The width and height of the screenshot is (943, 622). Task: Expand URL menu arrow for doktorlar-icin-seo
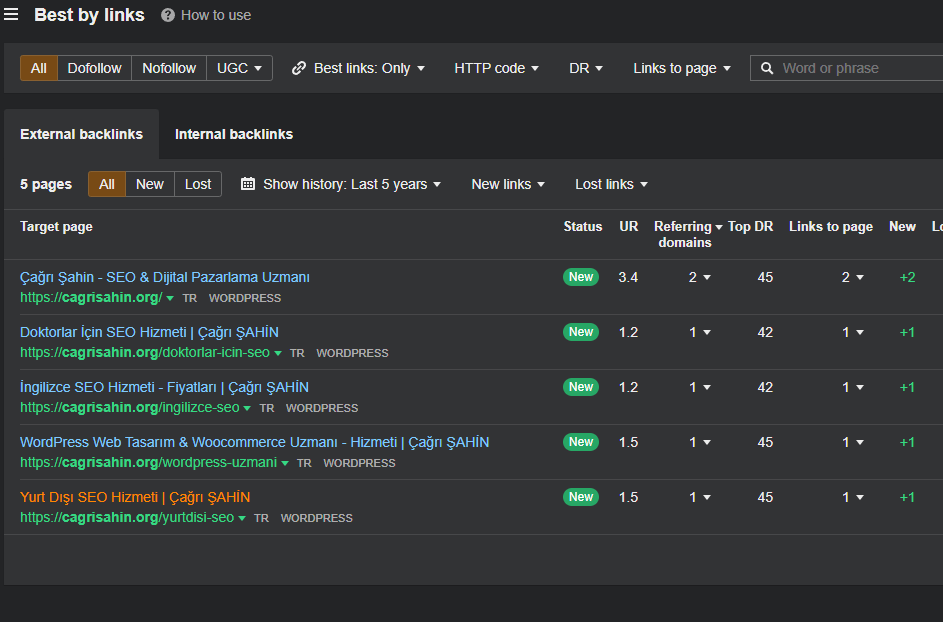(x=278, y=353)
